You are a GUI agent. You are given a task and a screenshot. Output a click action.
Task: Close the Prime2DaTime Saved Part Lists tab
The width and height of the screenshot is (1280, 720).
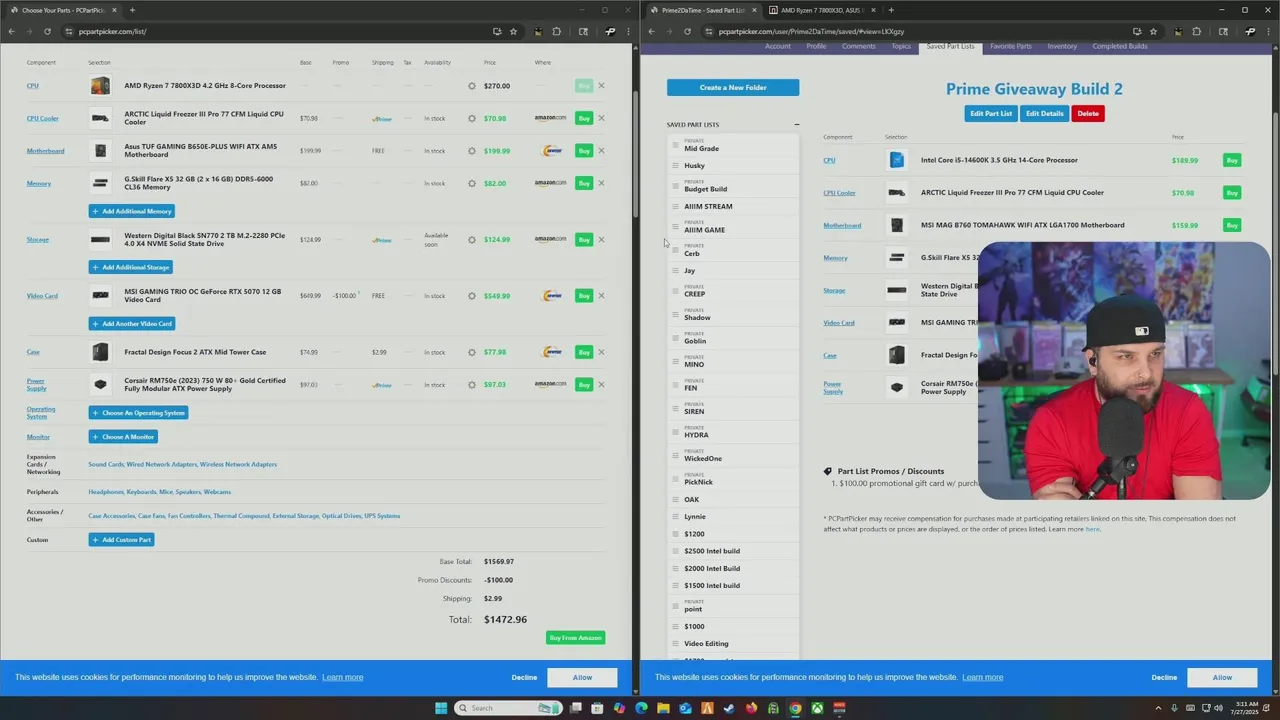[754, 10]
